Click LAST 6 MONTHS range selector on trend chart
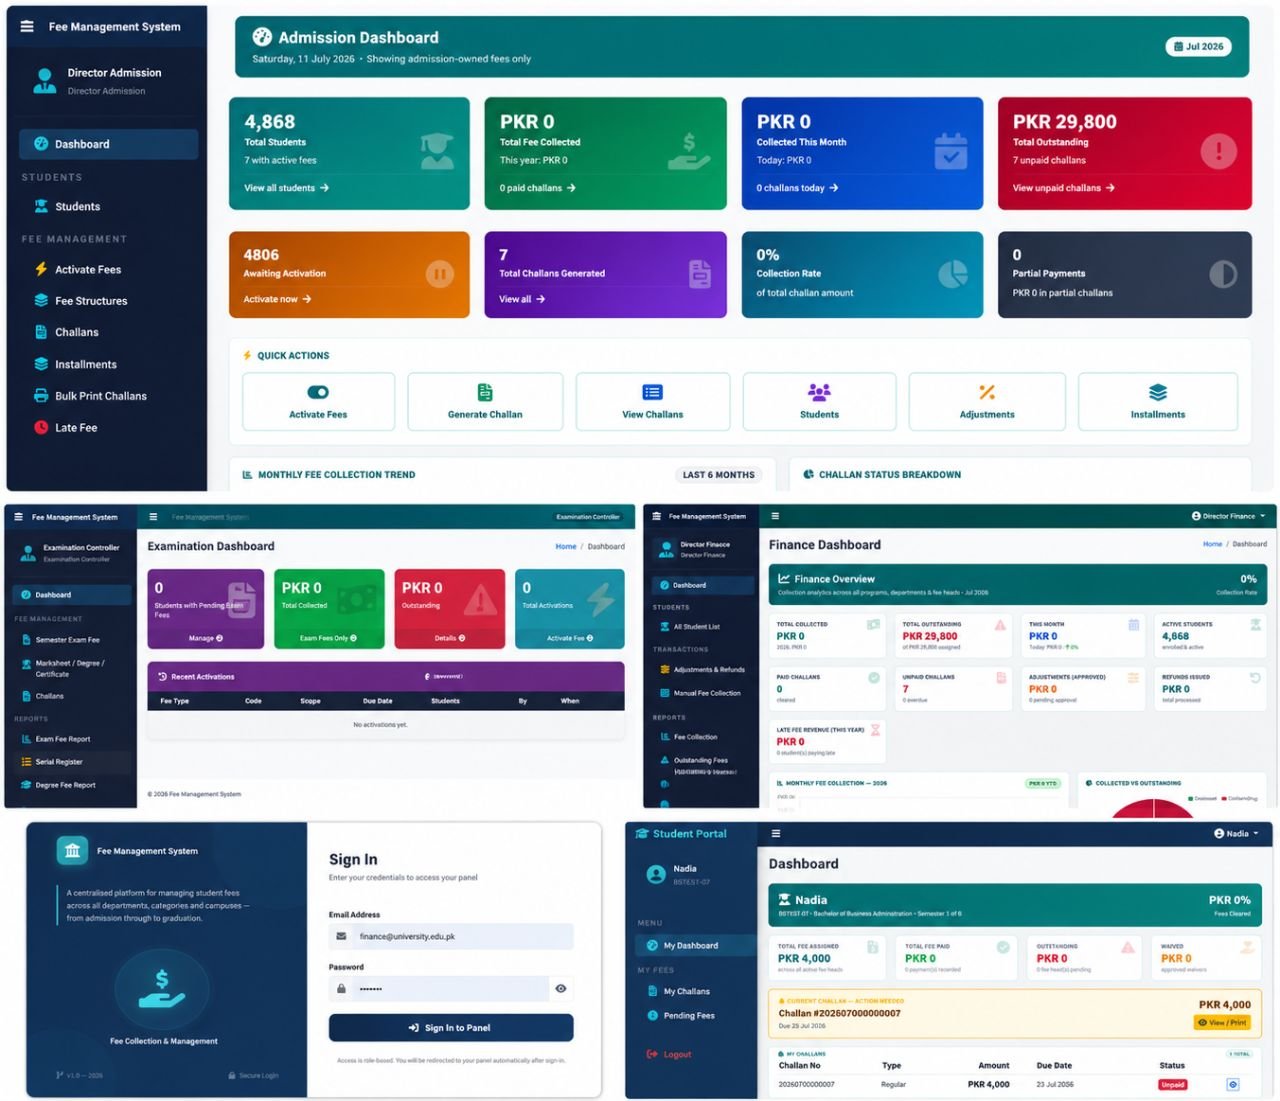This screenshot has height=1101, width=1280. click(718, 475)
